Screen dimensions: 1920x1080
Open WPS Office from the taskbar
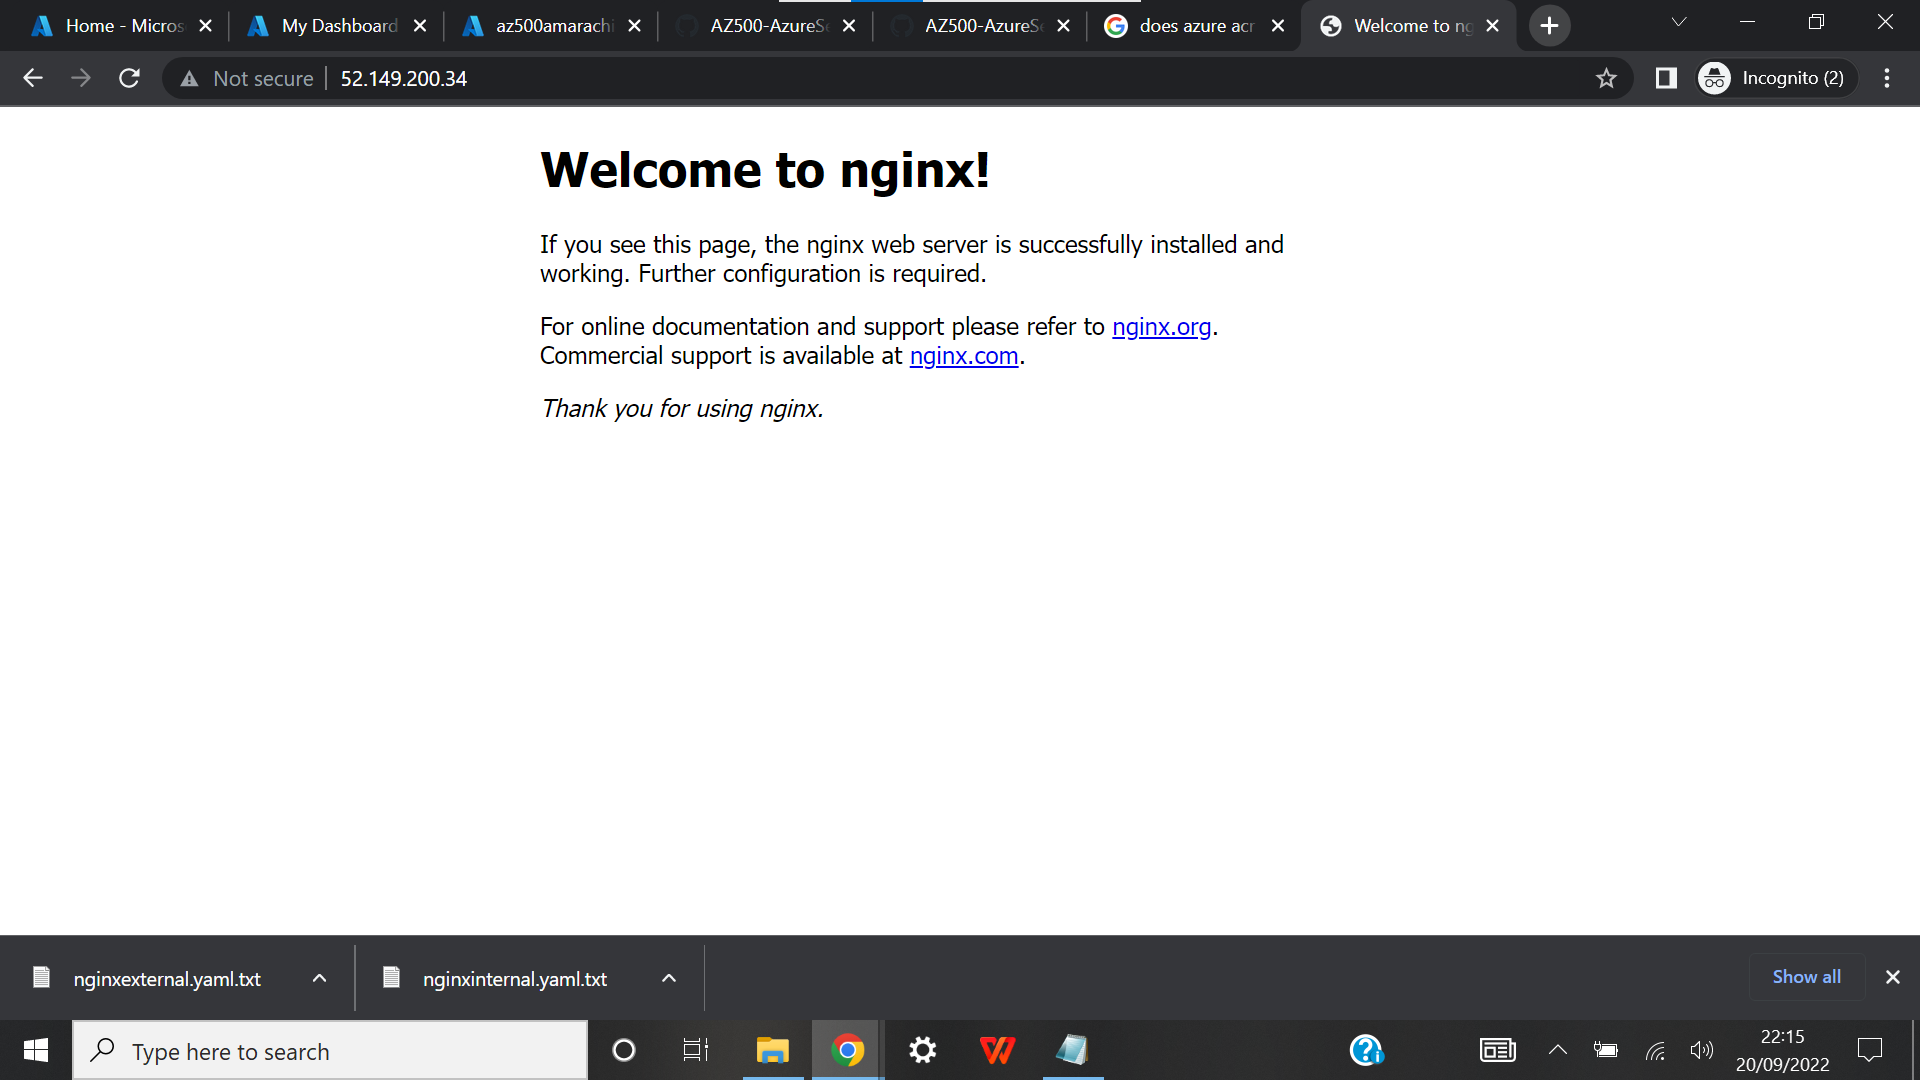[997, 1050]
